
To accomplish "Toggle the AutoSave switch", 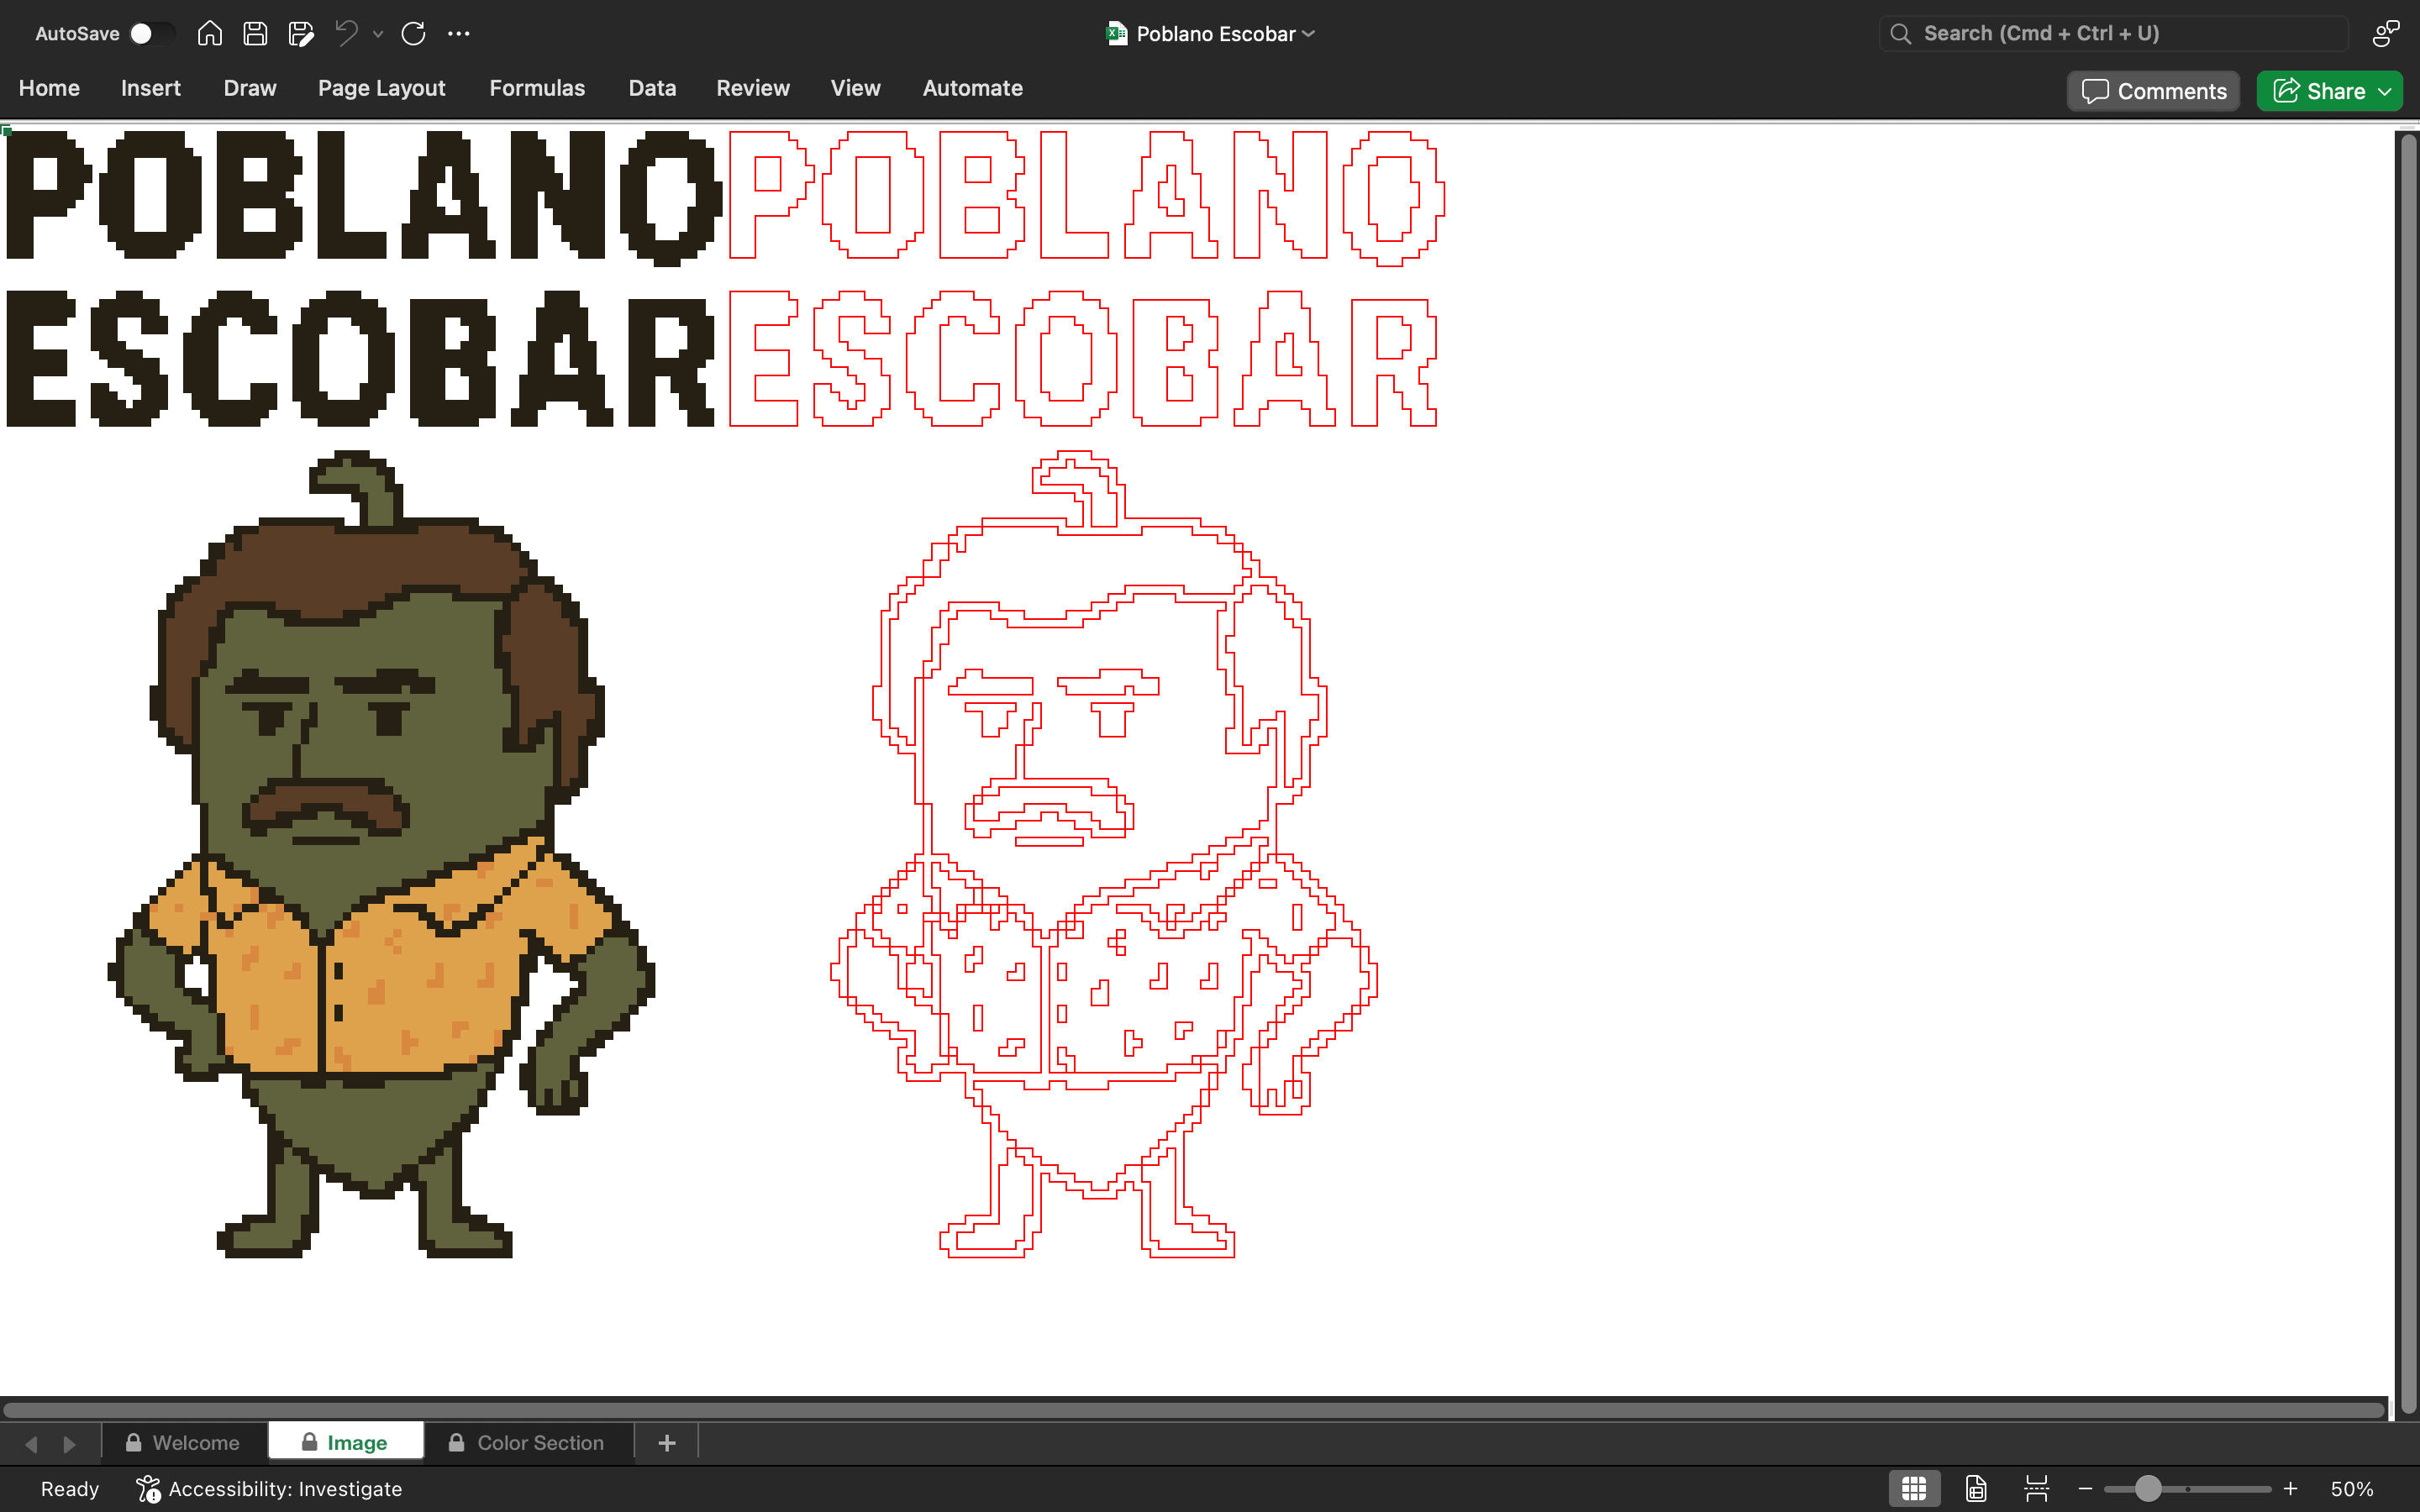I will click(151, 34).
